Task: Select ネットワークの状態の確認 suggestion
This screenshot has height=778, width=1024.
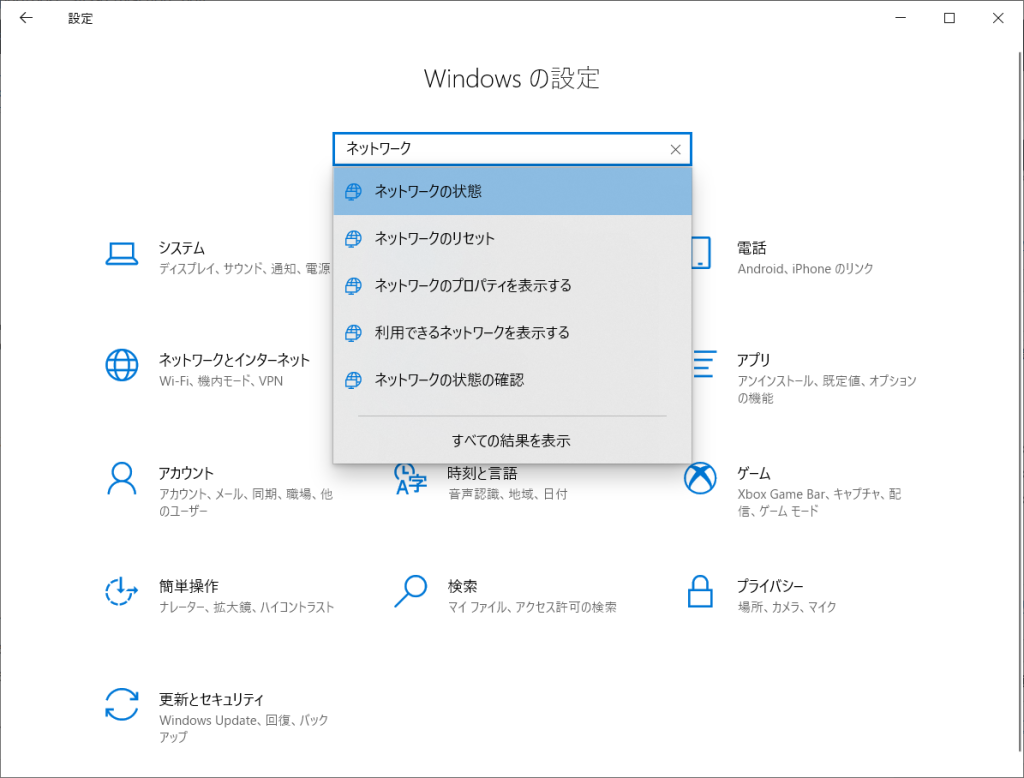Action: 512,380
